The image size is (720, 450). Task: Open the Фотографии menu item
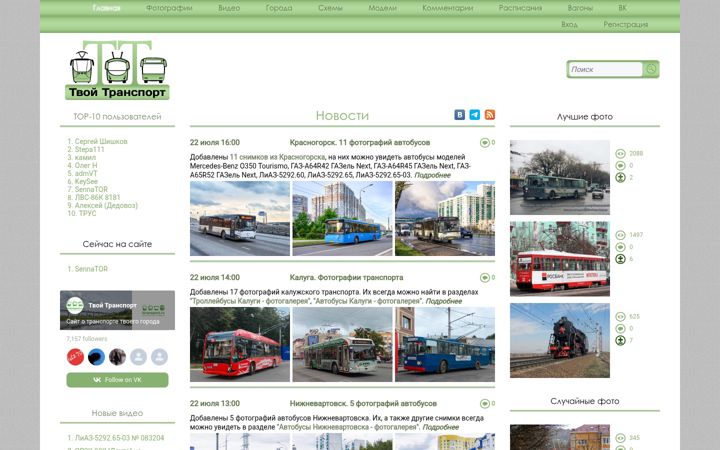[x=169, y=8]
